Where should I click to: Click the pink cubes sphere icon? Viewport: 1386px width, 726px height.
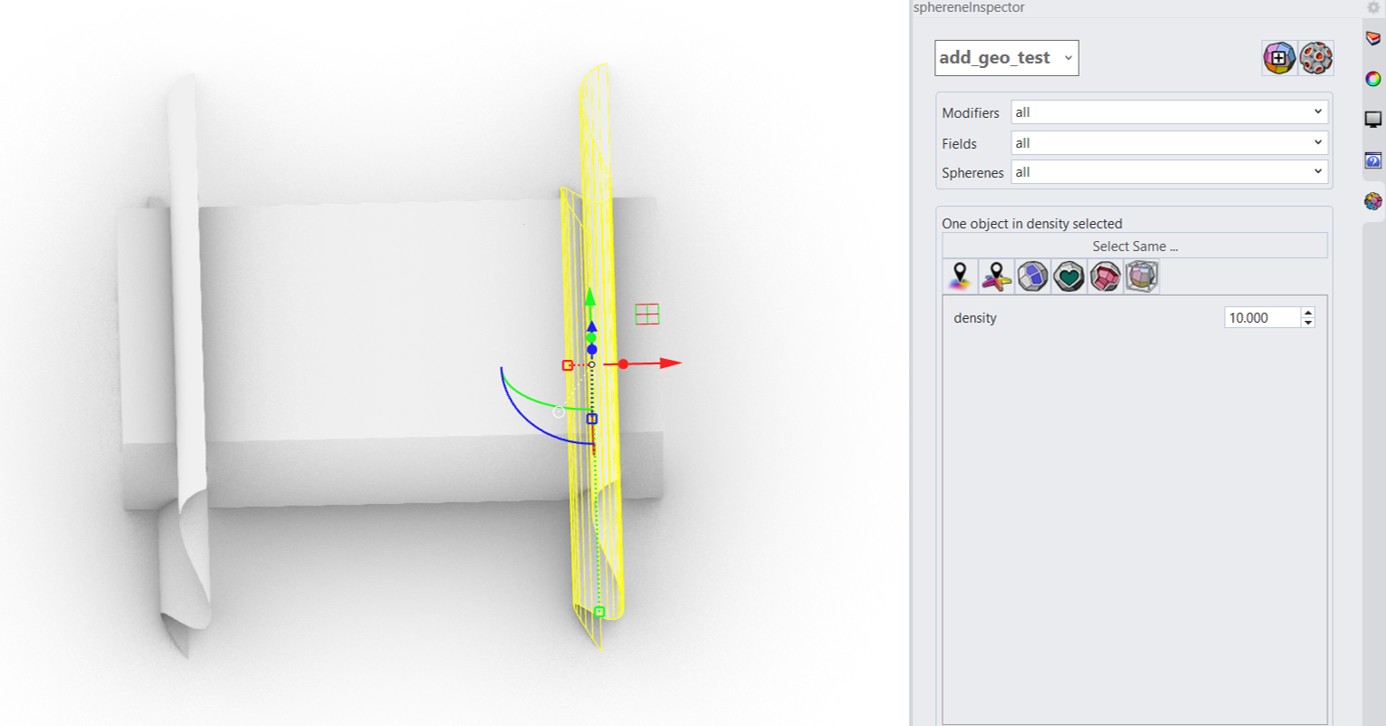tap(1105, 276)
